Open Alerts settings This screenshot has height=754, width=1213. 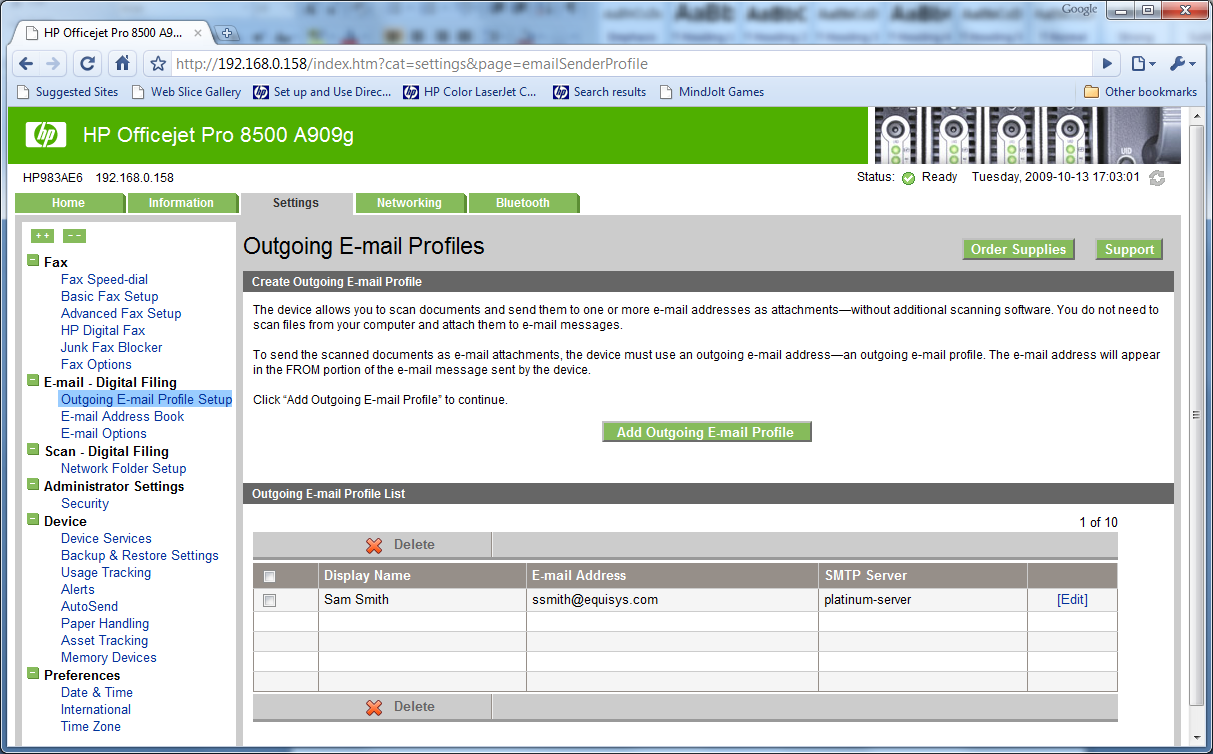78,589
